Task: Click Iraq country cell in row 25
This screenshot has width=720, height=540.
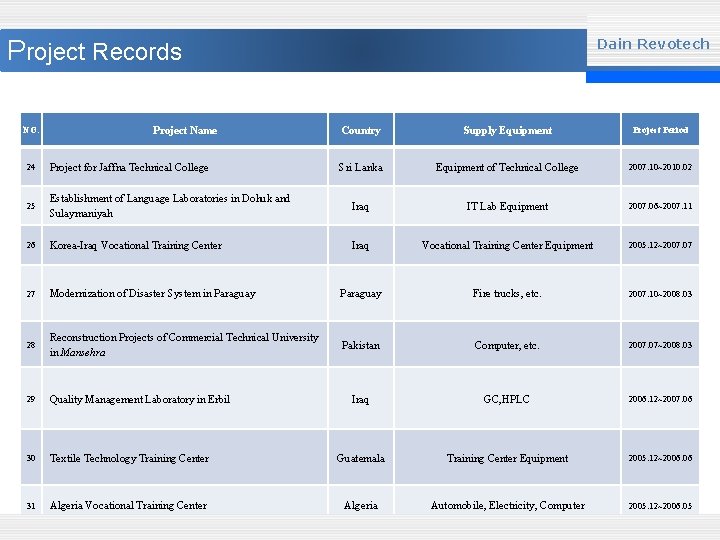Action: 361,206
